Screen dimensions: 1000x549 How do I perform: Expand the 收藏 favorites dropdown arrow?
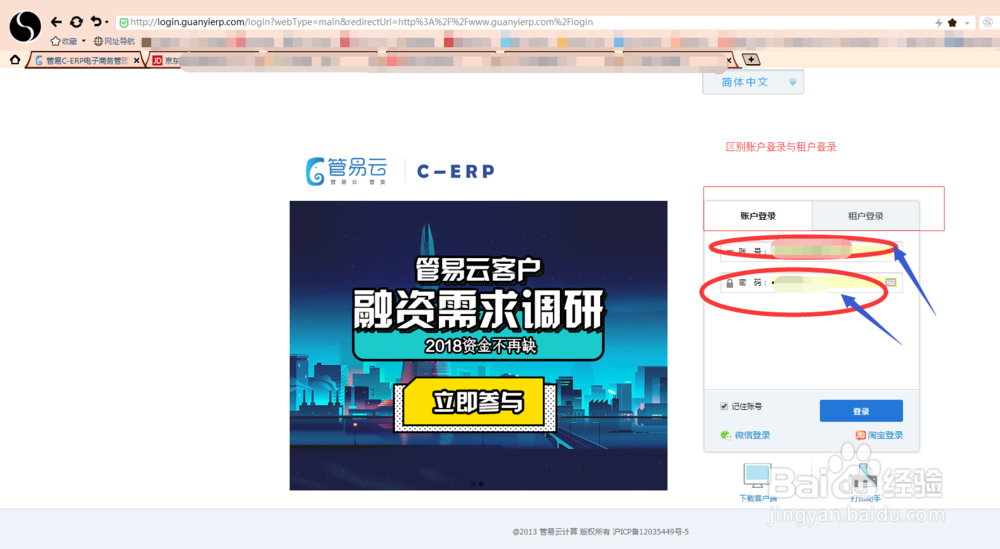(x=84, y=41)
